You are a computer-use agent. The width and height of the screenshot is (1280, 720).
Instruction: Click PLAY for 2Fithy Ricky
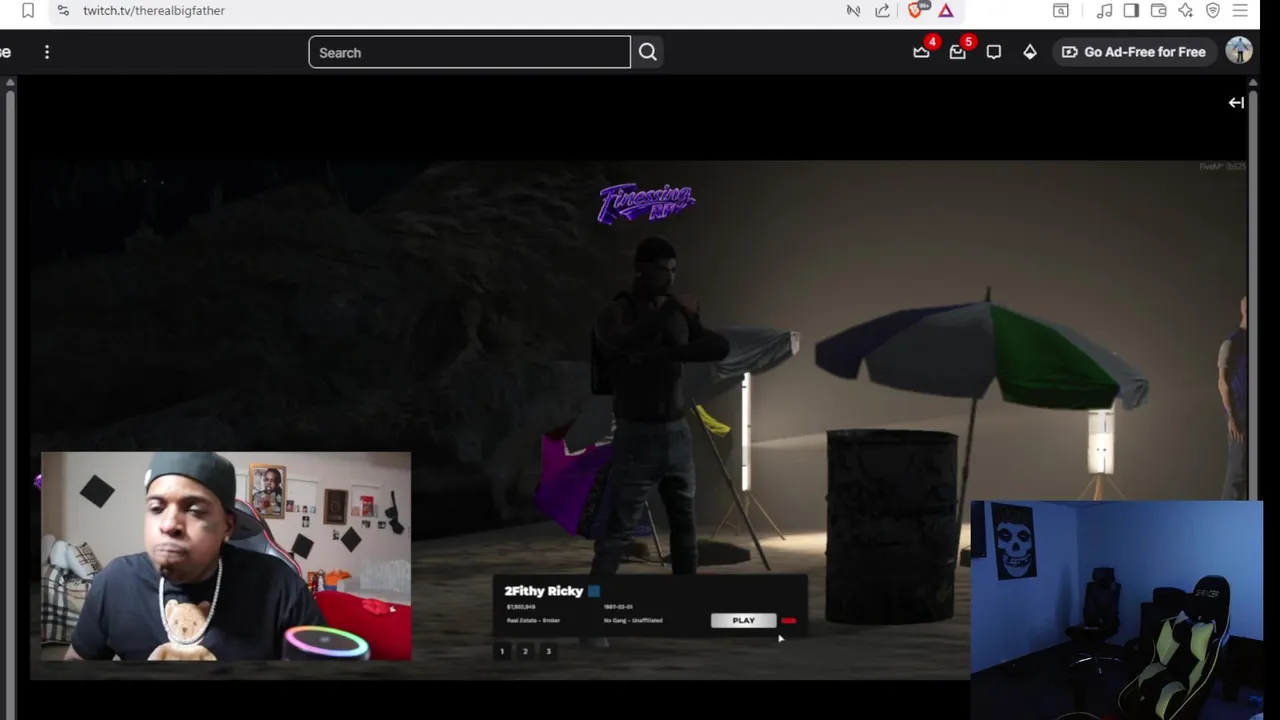click(743, 620)
